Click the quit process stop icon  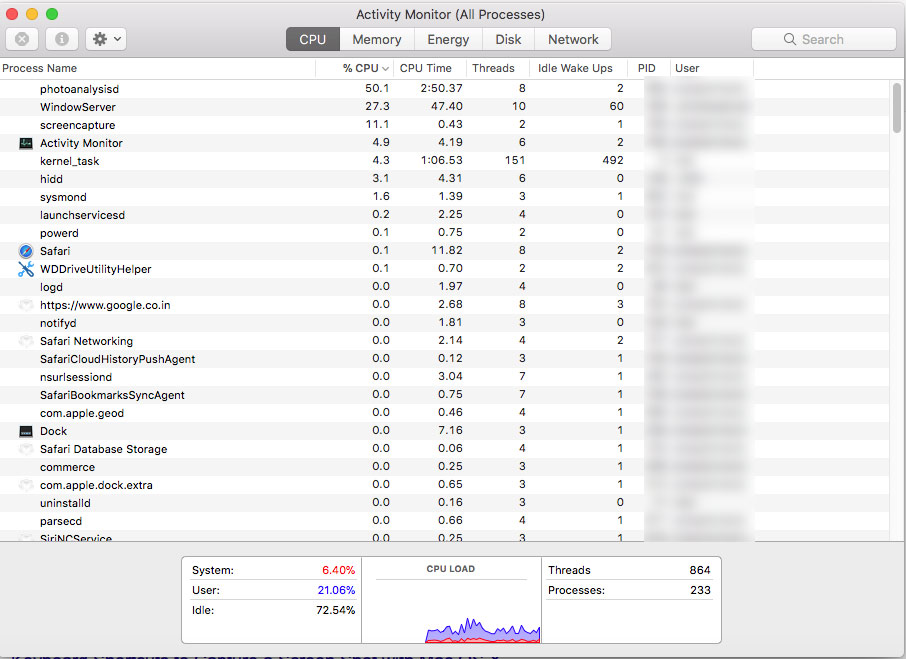pos(22,39)
